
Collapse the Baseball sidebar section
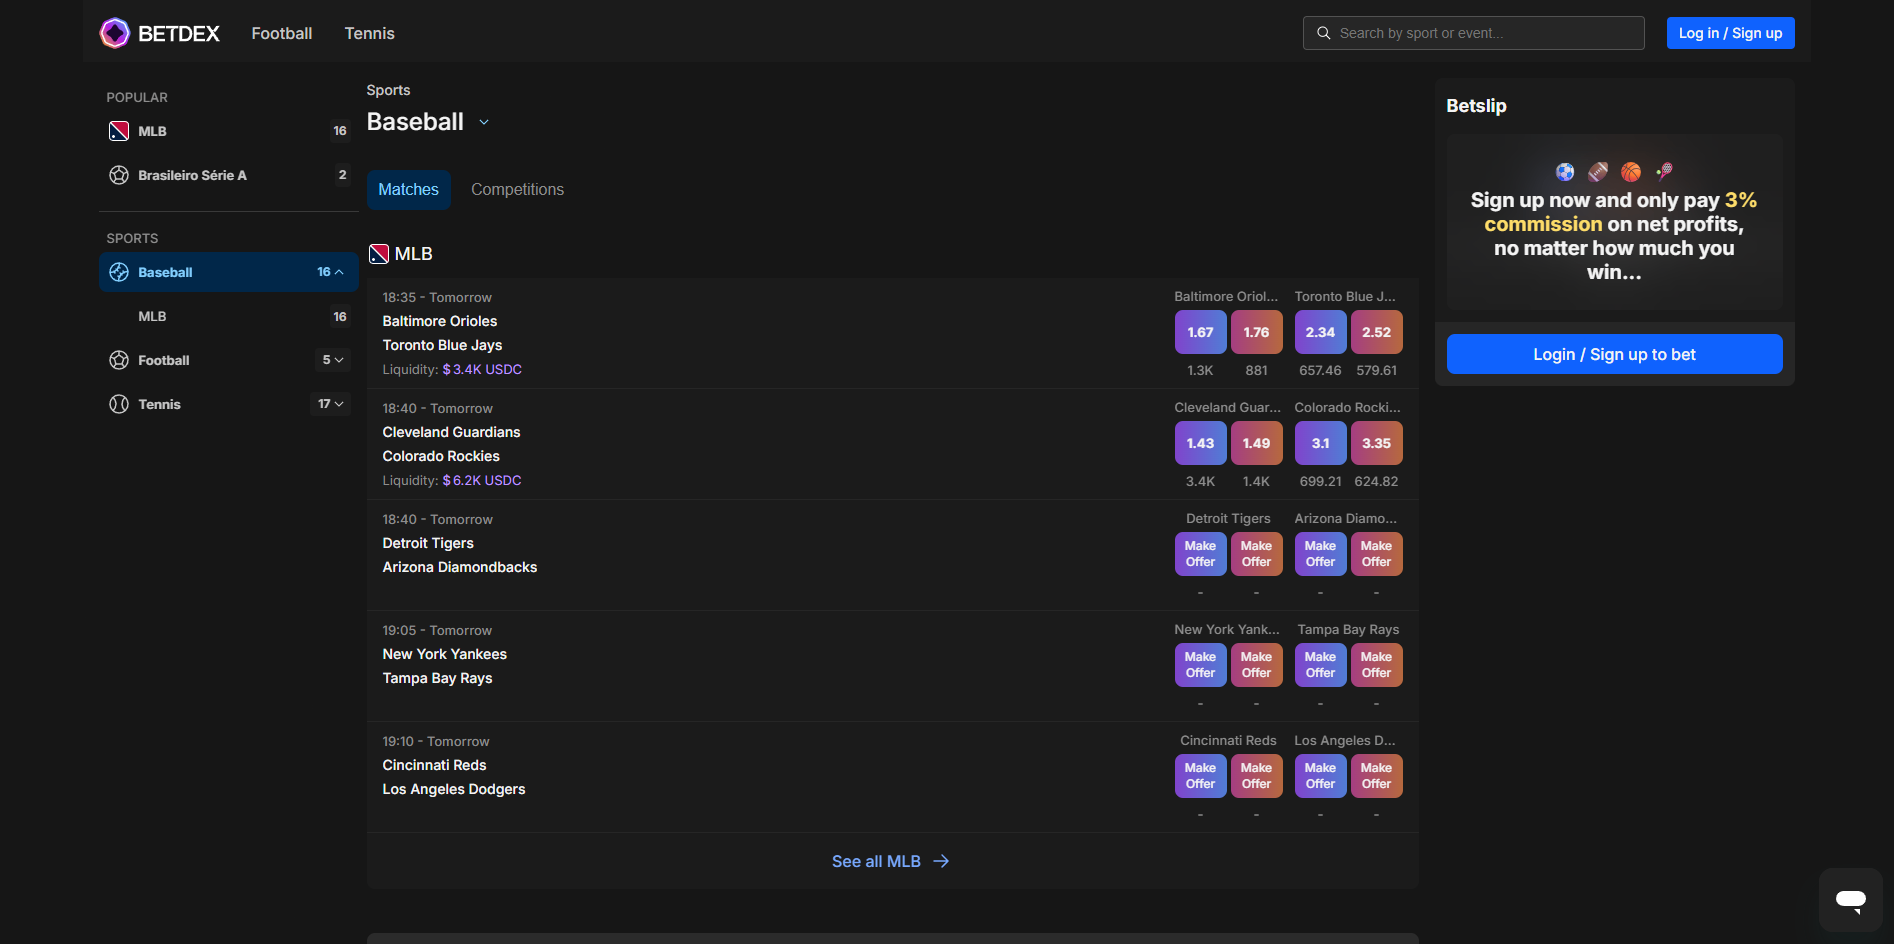click(x=339, y=272)
